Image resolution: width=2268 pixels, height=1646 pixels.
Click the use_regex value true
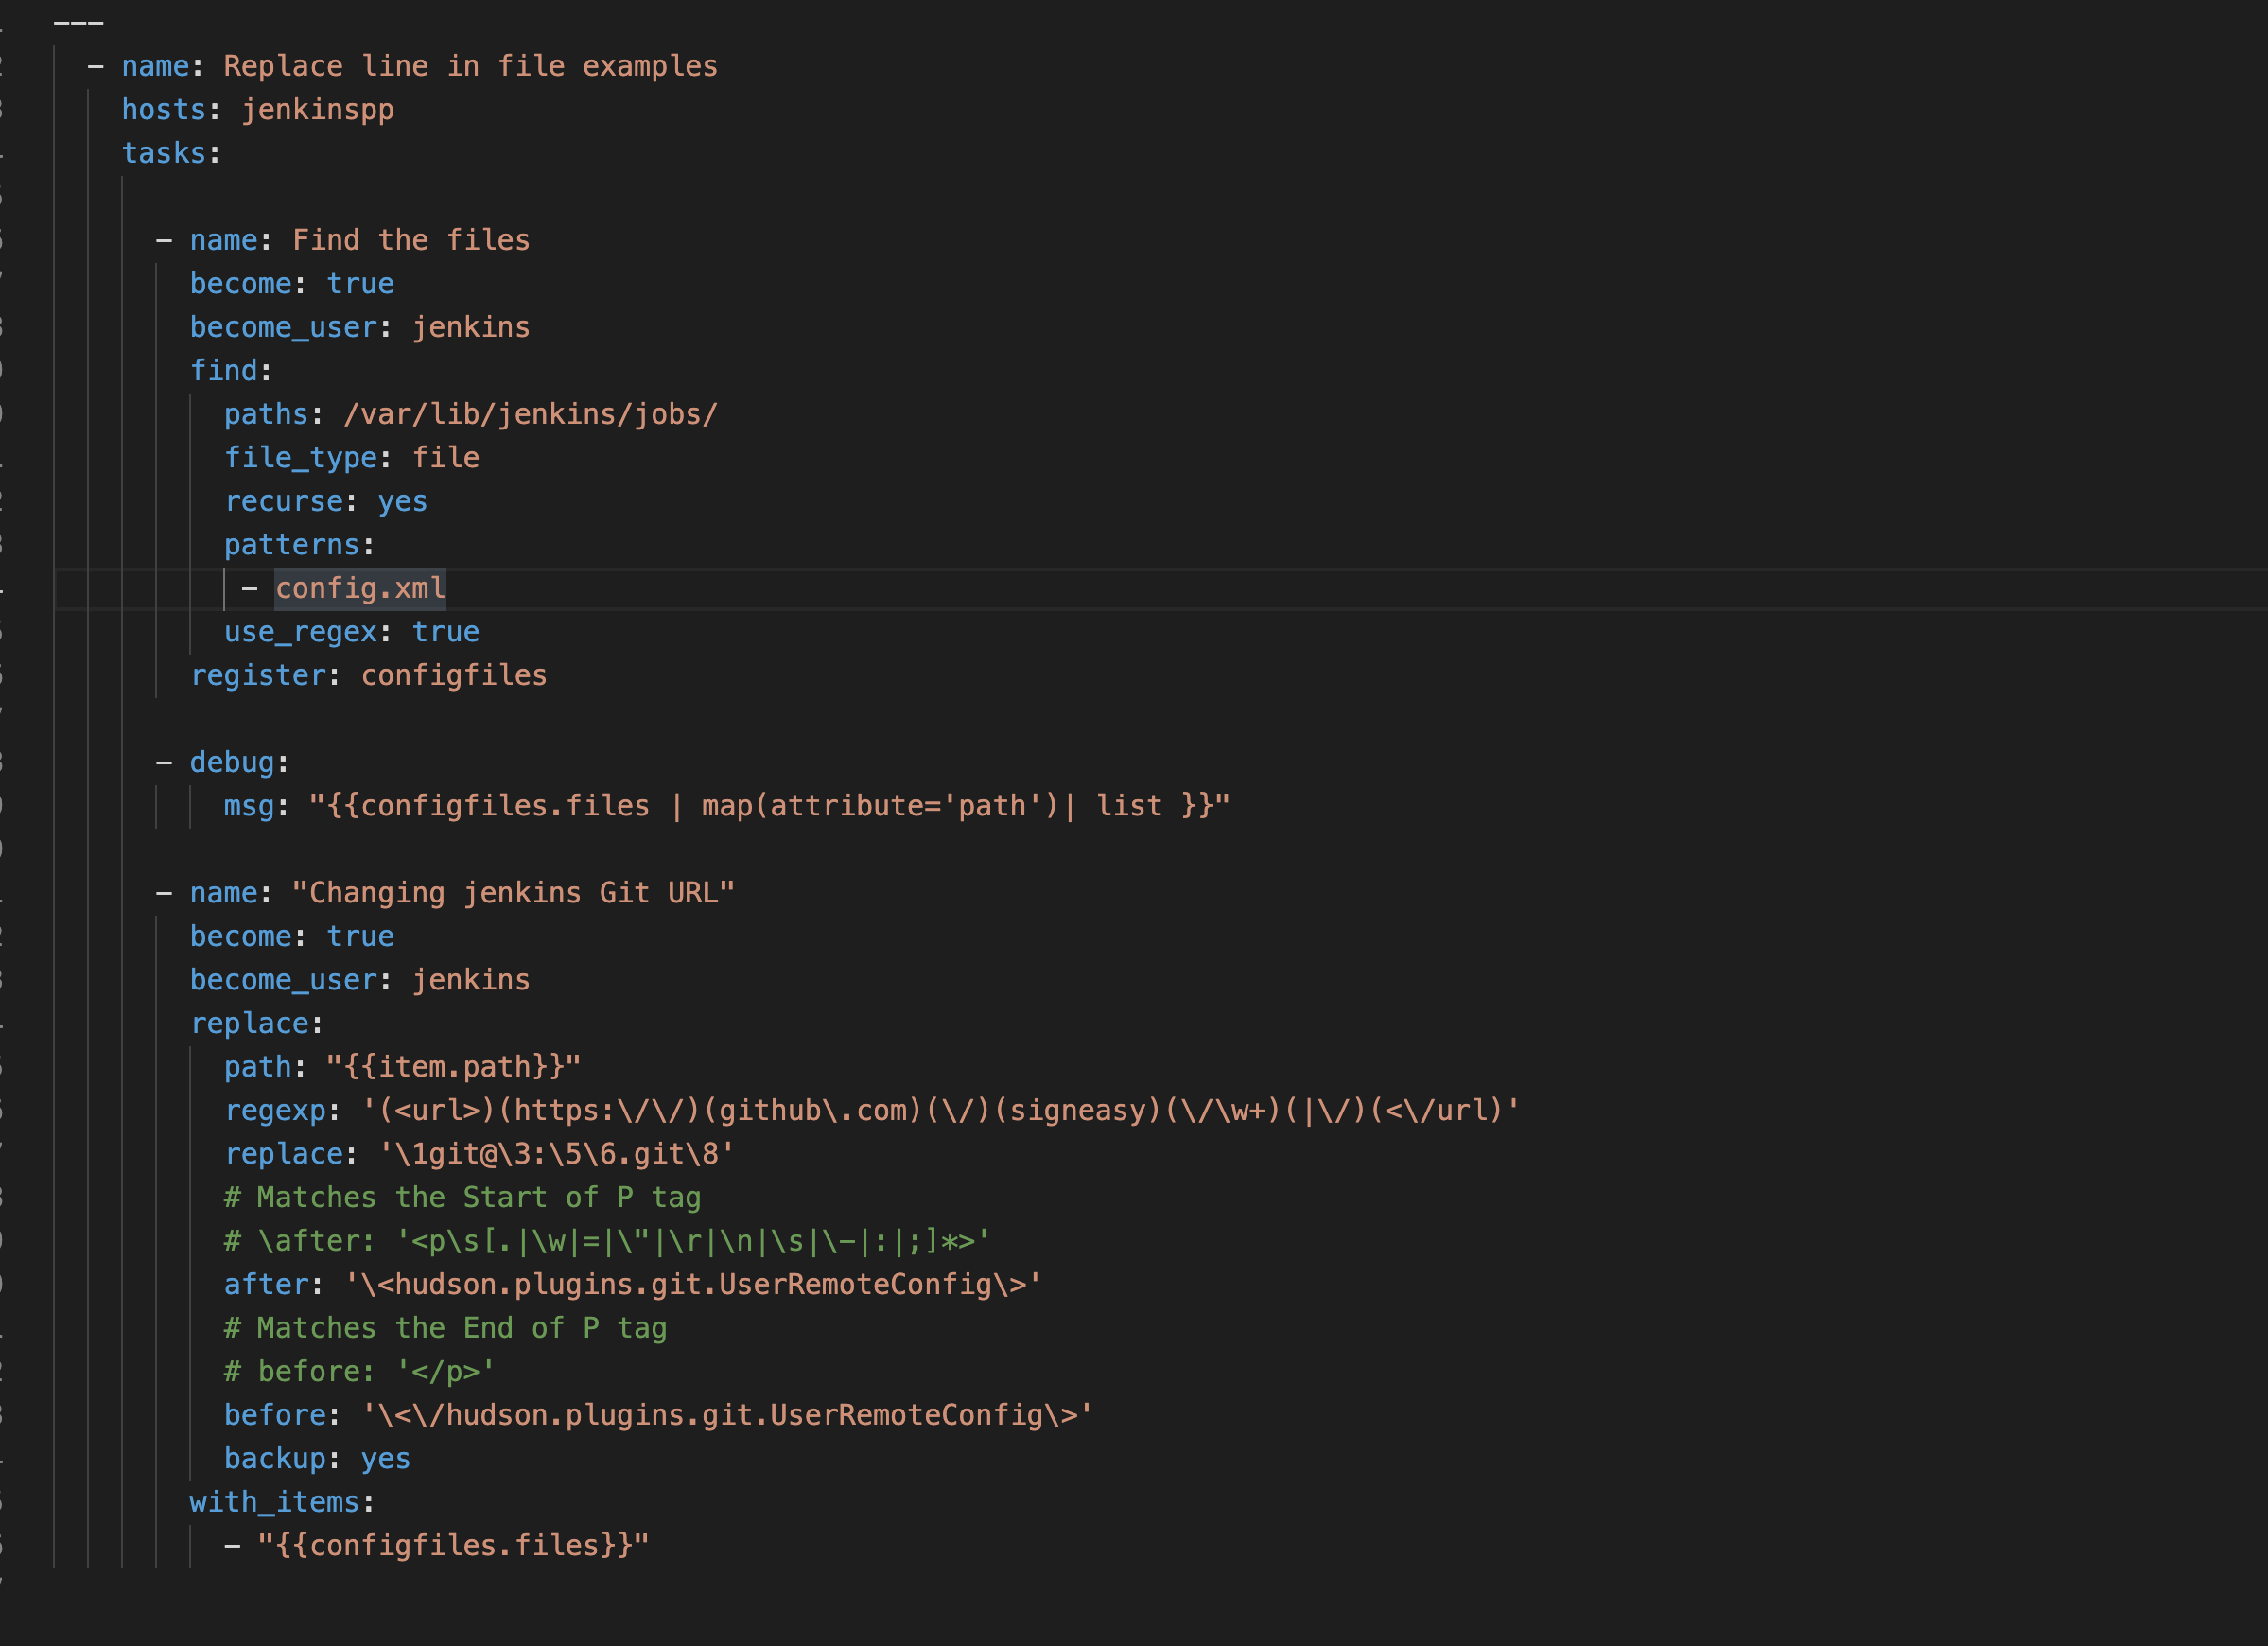[x=445, y=631]
